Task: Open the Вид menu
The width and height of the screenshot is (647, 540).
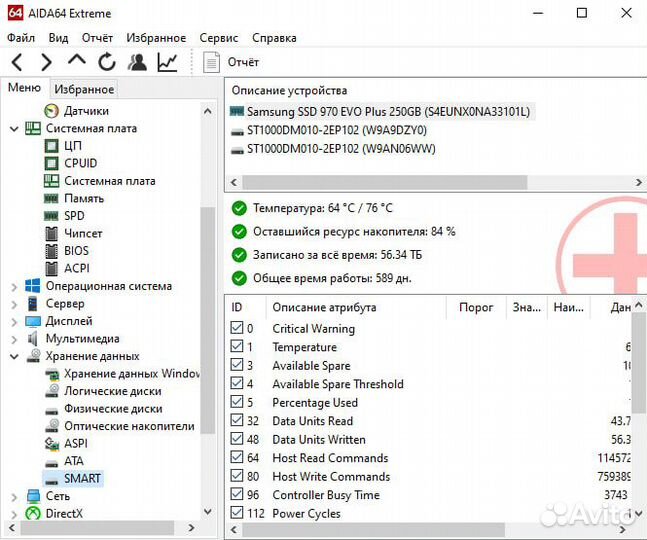Action: [x=58, y=38]
